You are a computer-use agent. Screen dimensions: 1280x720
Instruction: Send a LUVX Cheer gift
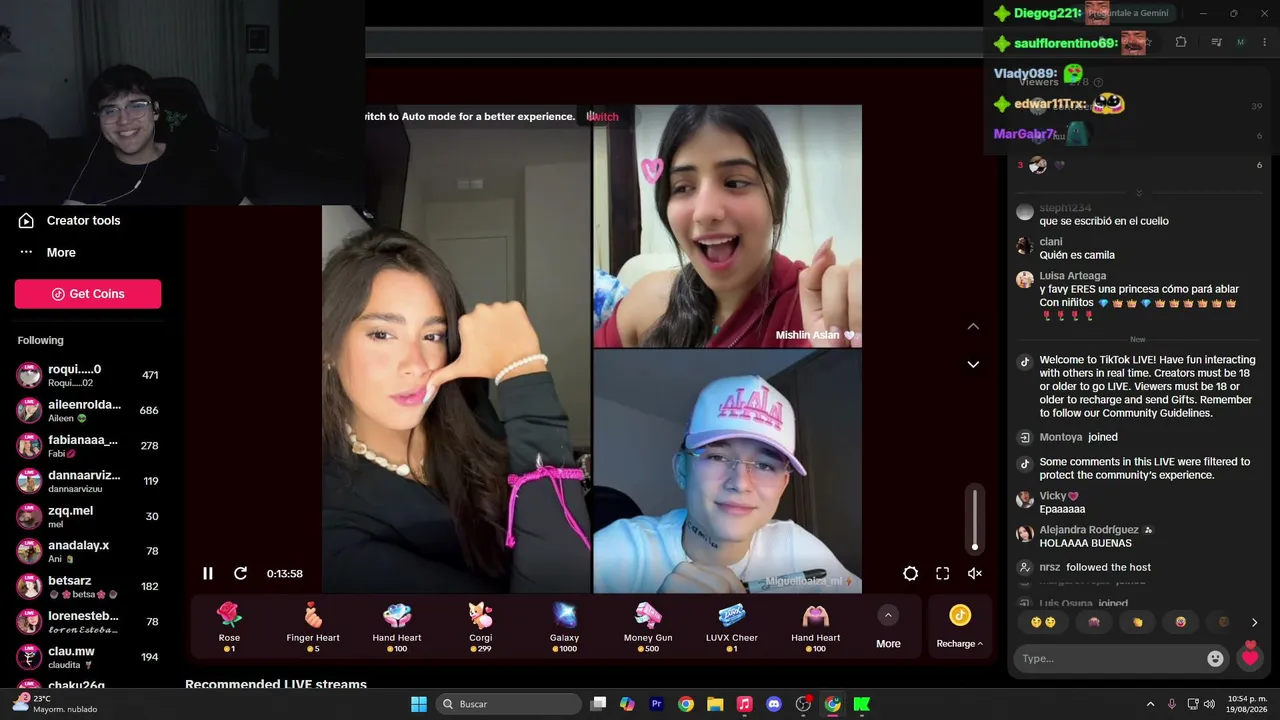click(x=732, y=627)
